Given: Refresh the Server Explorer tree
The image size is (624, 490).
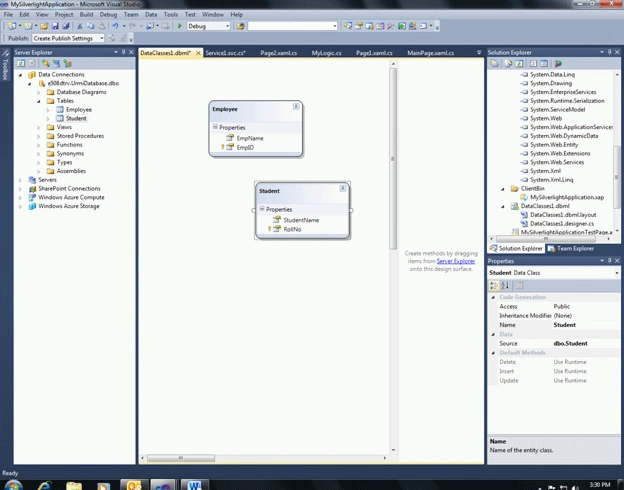Looking at the screenshot, I should click(21, 63).
